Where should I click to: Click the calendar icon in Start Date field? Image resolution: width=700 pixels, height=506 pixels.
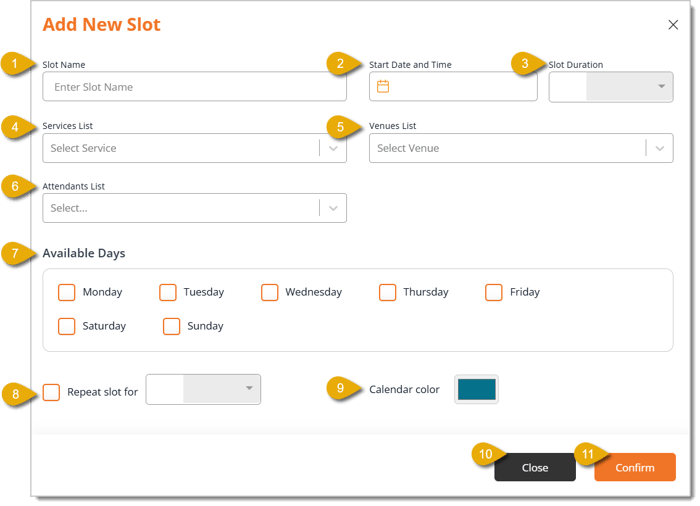383,86
